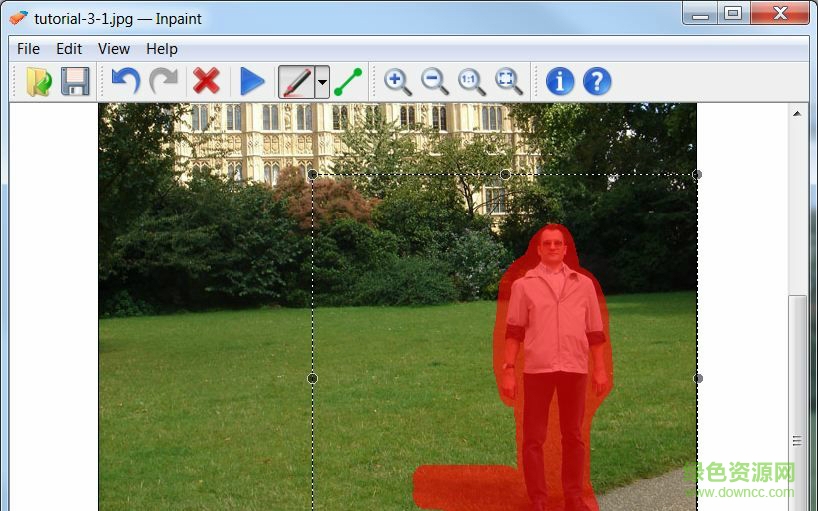
Task: Redo the action with the gray arrow
Action: click(164, 81)
